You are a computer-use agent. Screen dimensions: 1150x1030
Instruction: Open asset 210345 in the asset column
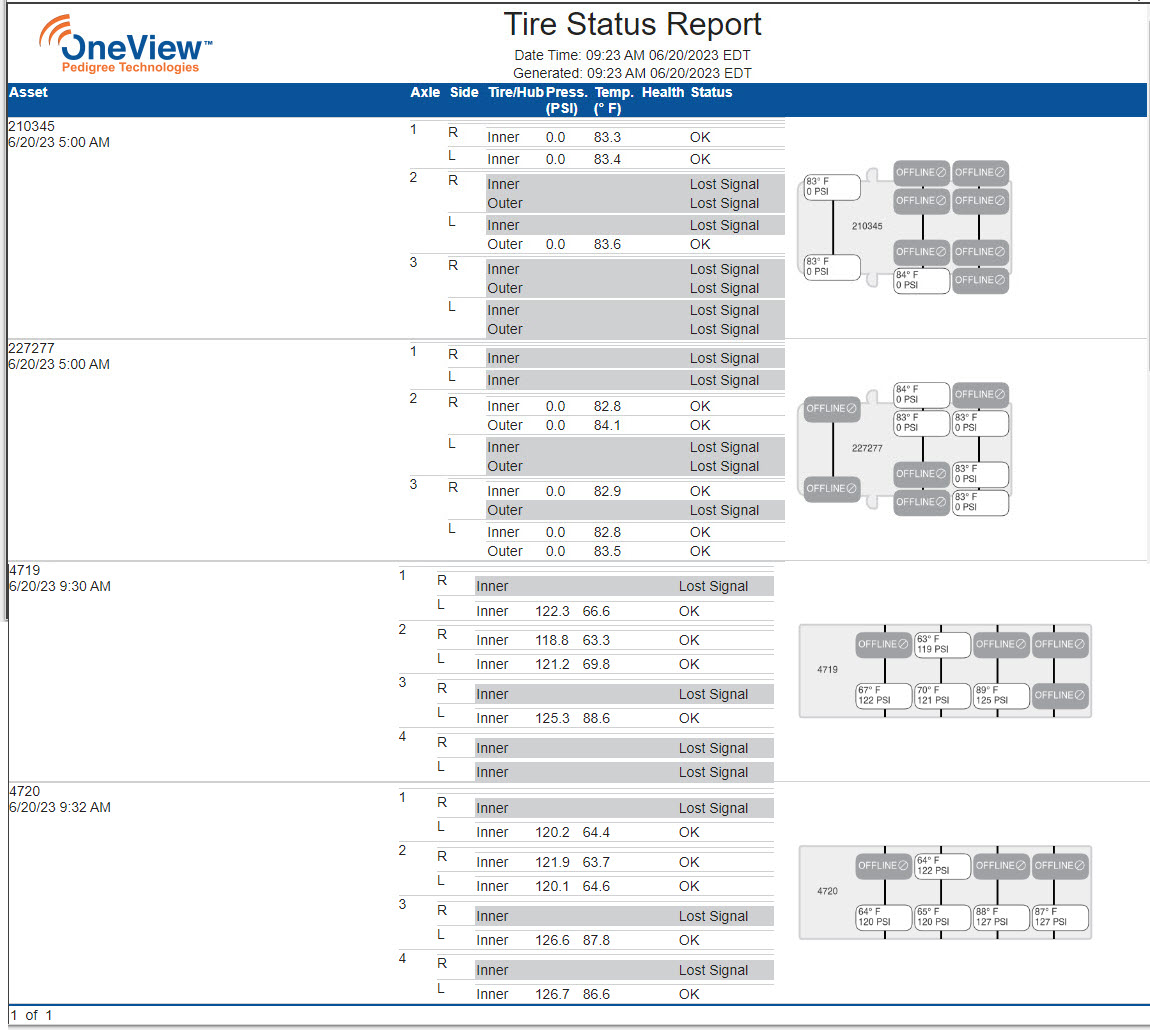coord(31,127)
